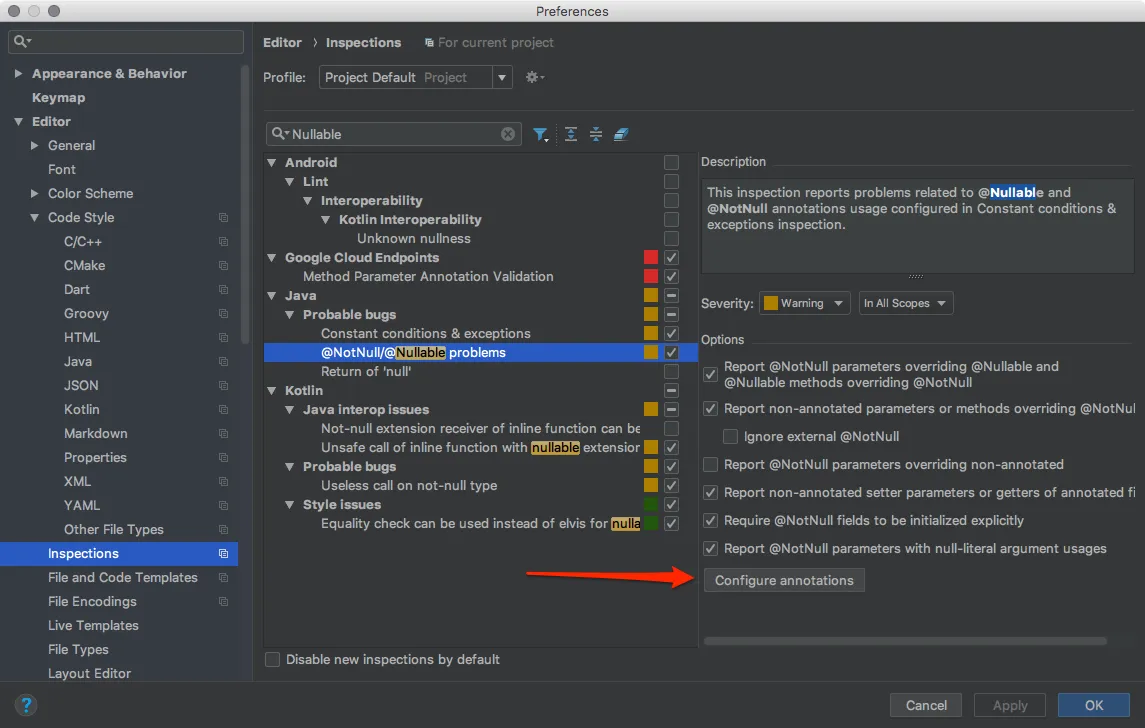Open the profile actions gear menu
The height and width of the screenshot is (728, 1145).
534,77
